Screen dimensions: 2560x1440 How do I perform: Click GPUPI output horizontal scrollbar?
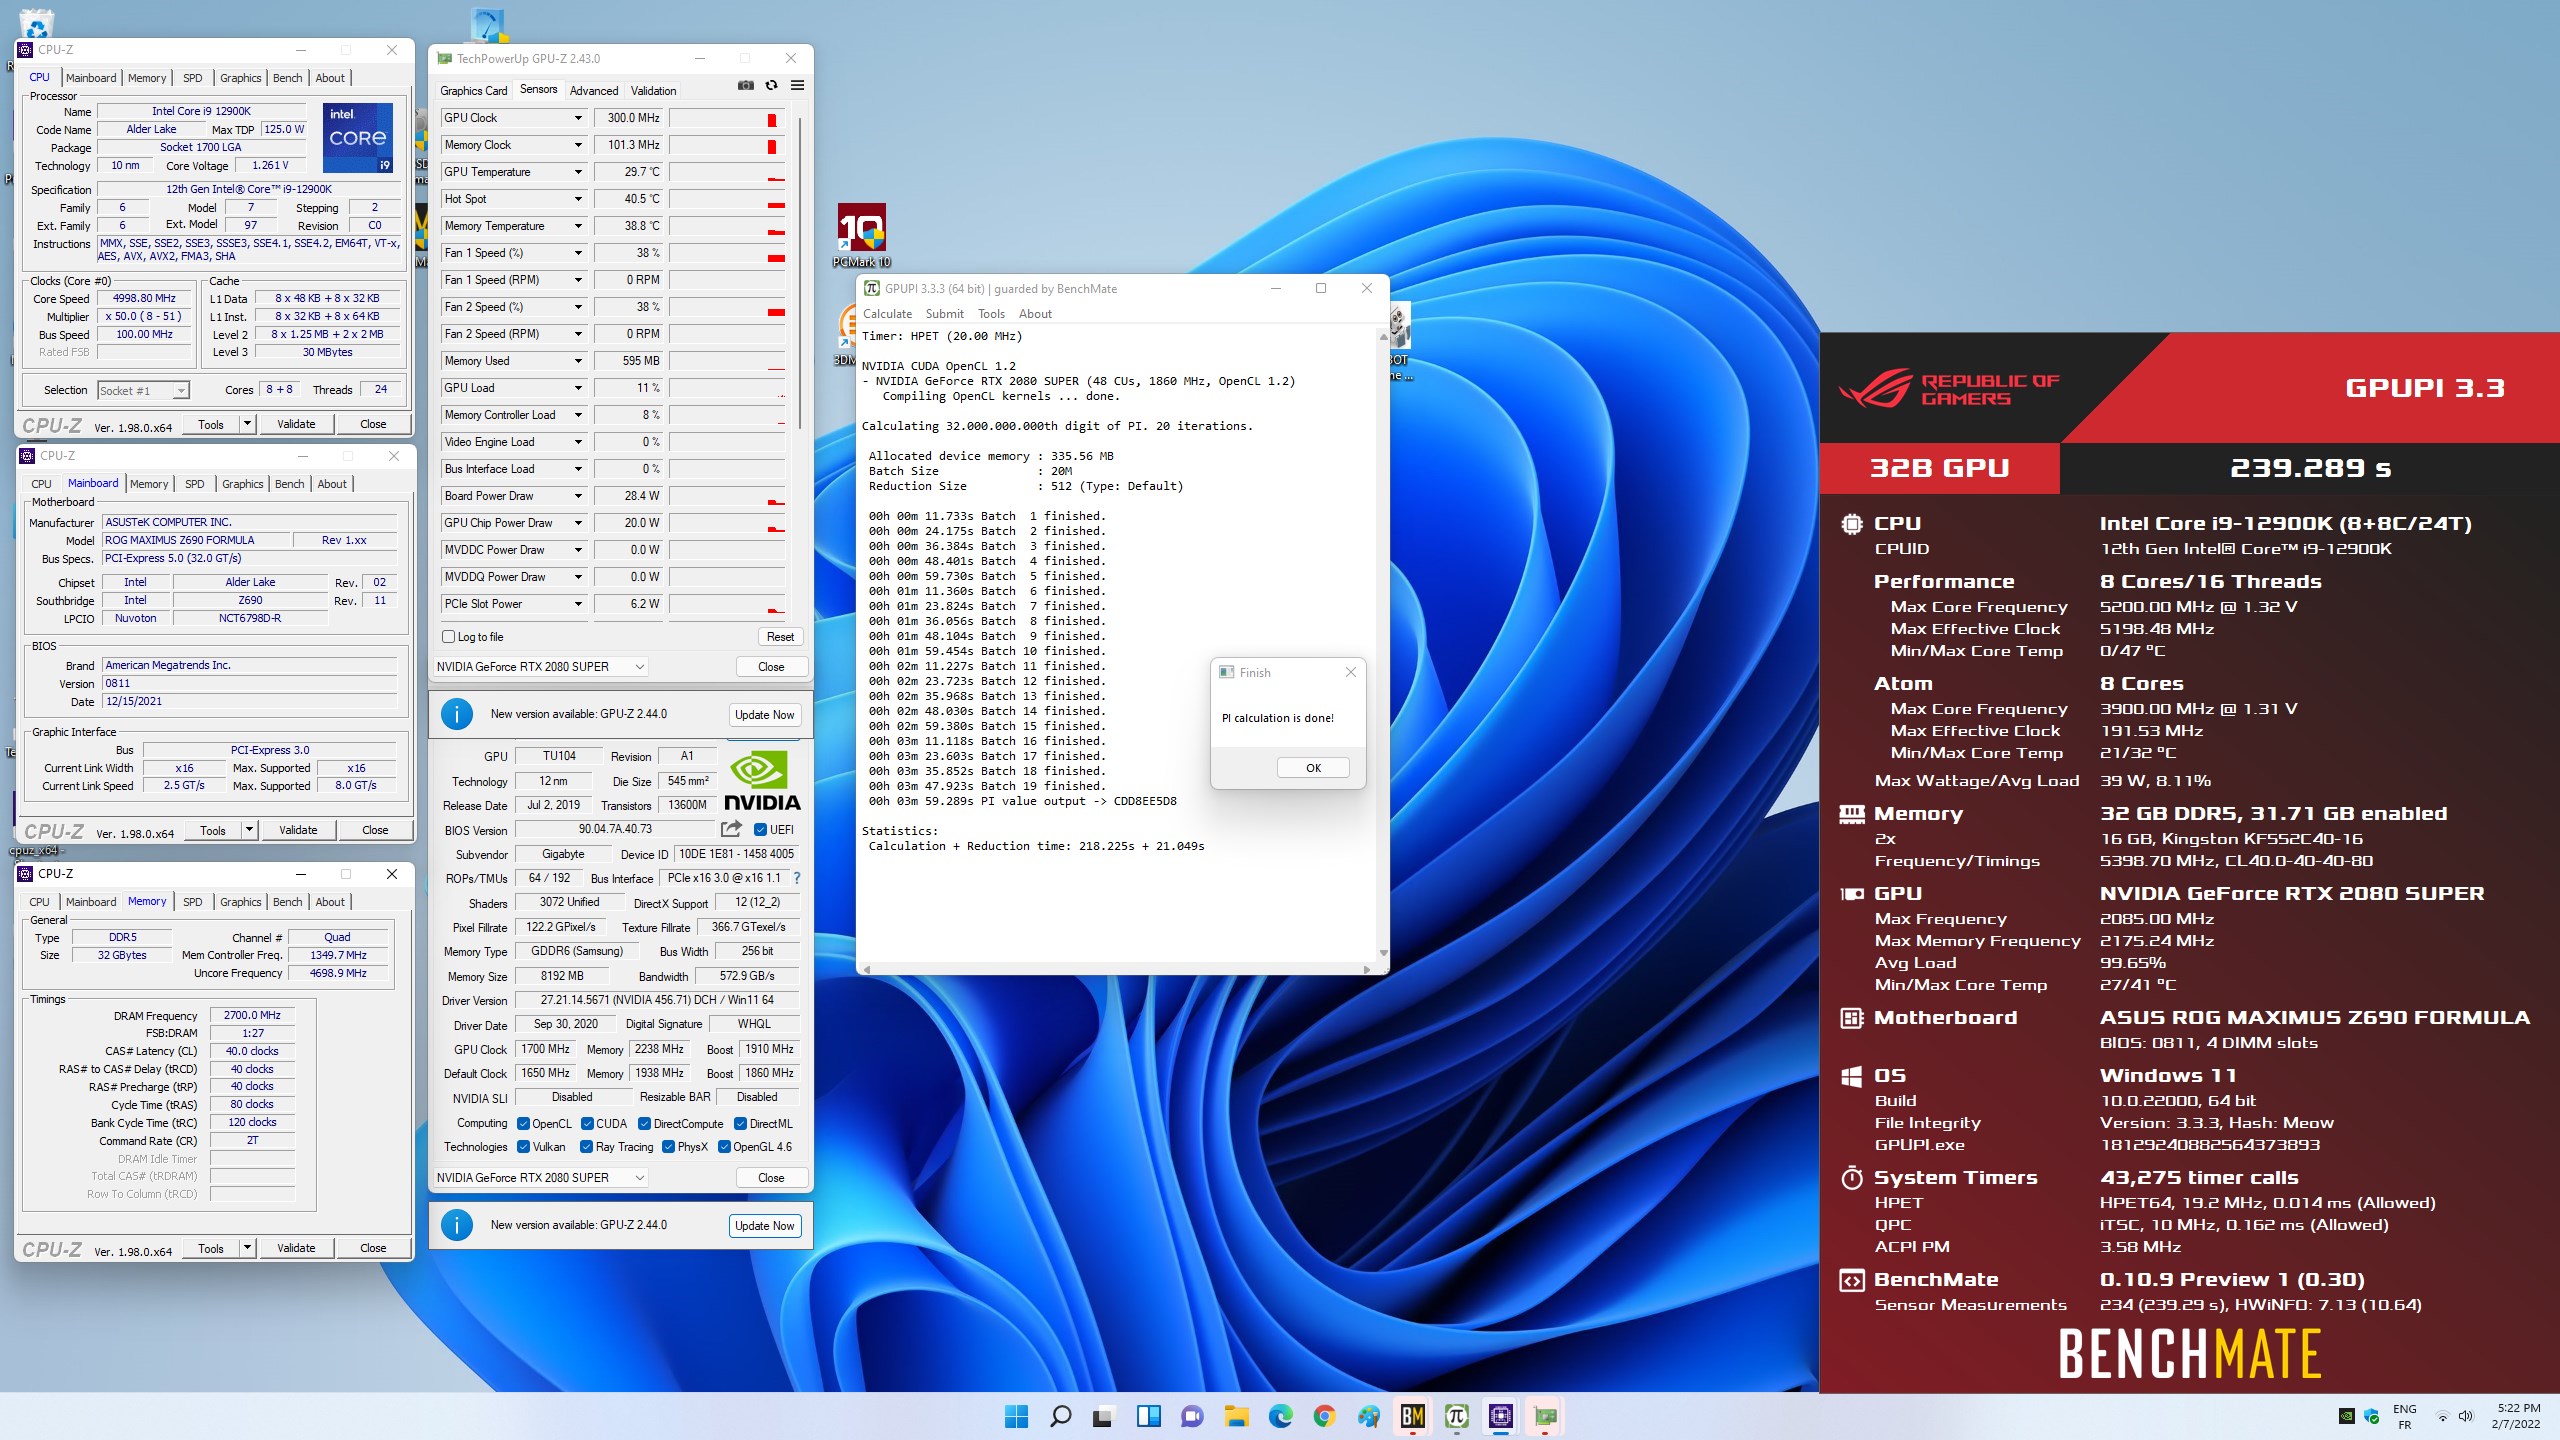tap(1117, 969)
